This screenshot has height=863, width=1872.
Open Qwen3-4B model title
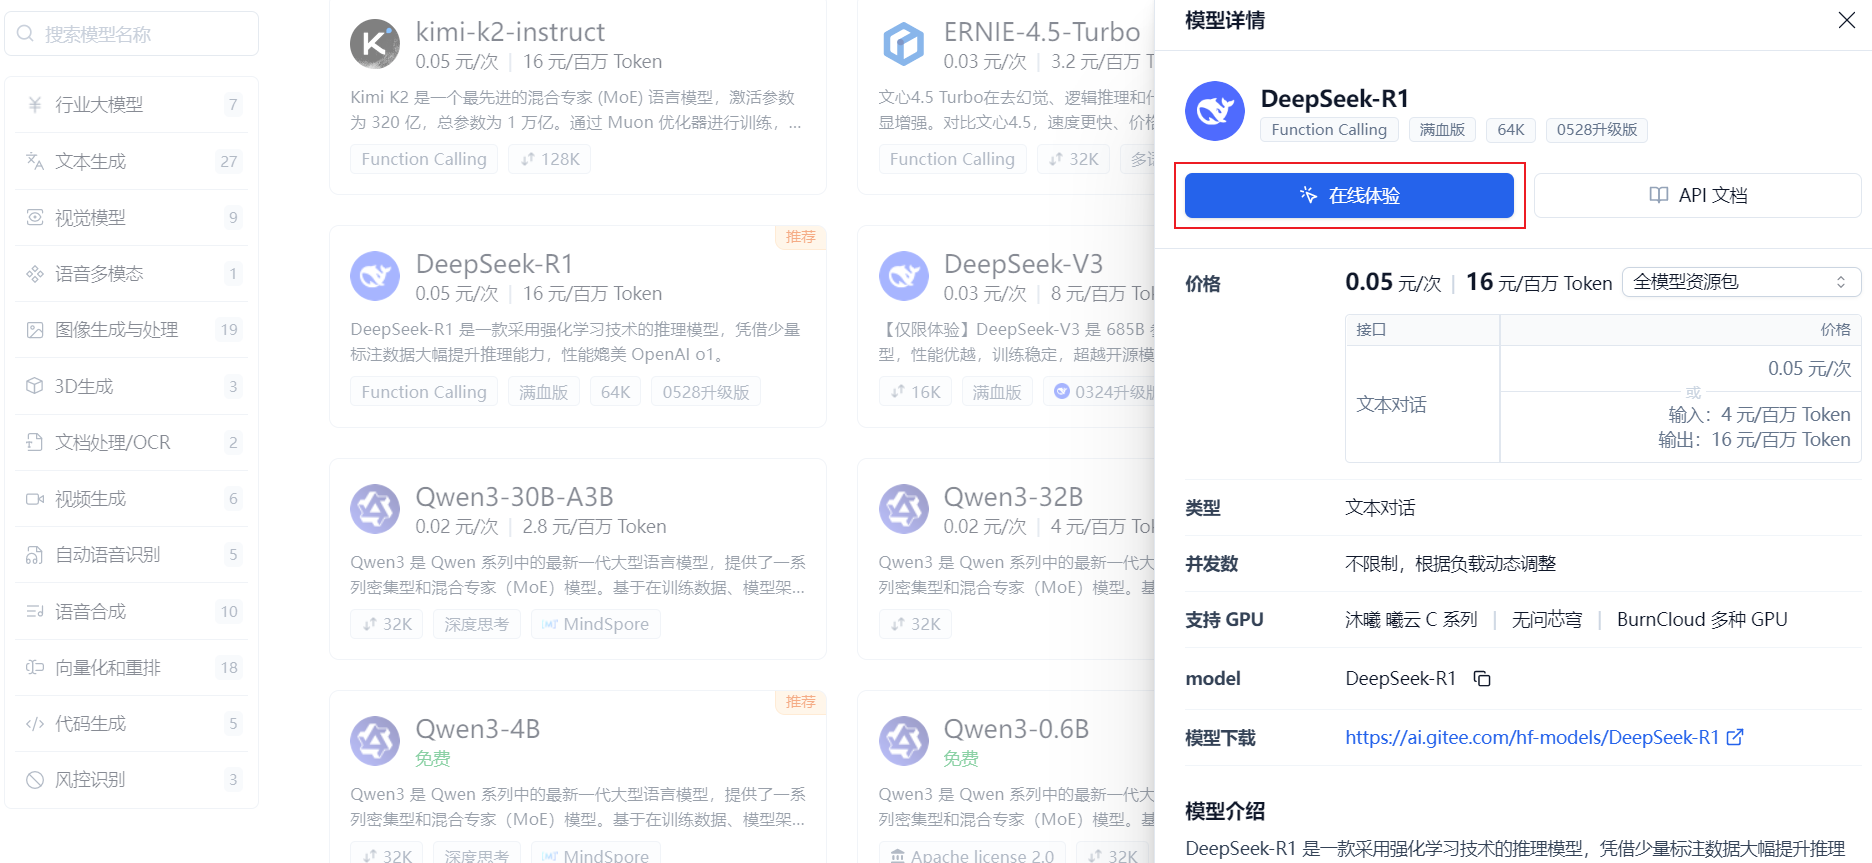(477, 729)
